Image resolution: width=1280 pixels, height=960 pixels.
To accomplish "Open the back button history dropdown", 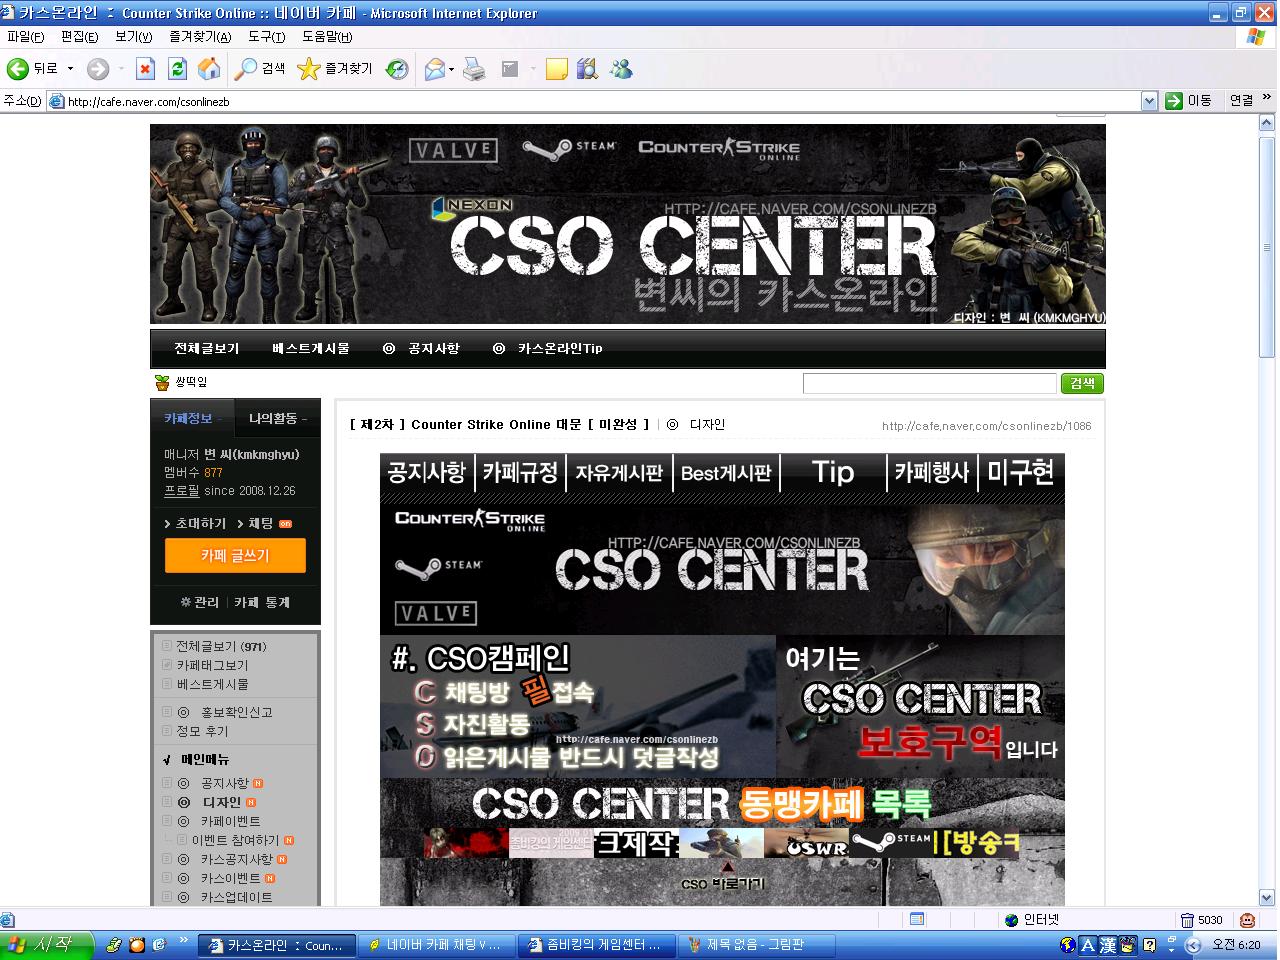I will tap(70, 69).
